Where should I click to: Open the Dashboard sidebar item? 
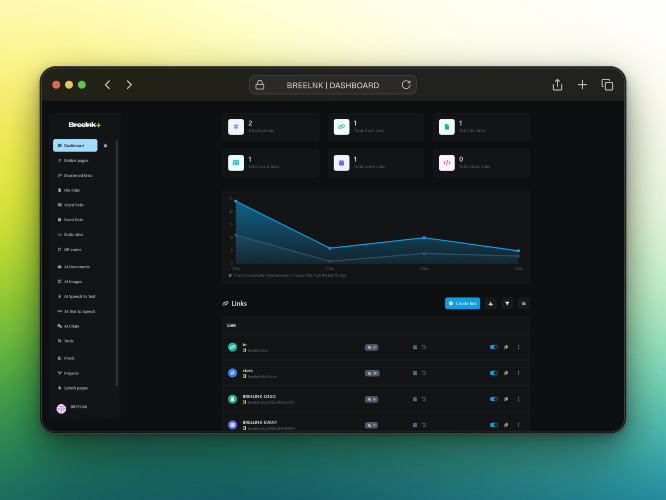[x=75, y=145]
